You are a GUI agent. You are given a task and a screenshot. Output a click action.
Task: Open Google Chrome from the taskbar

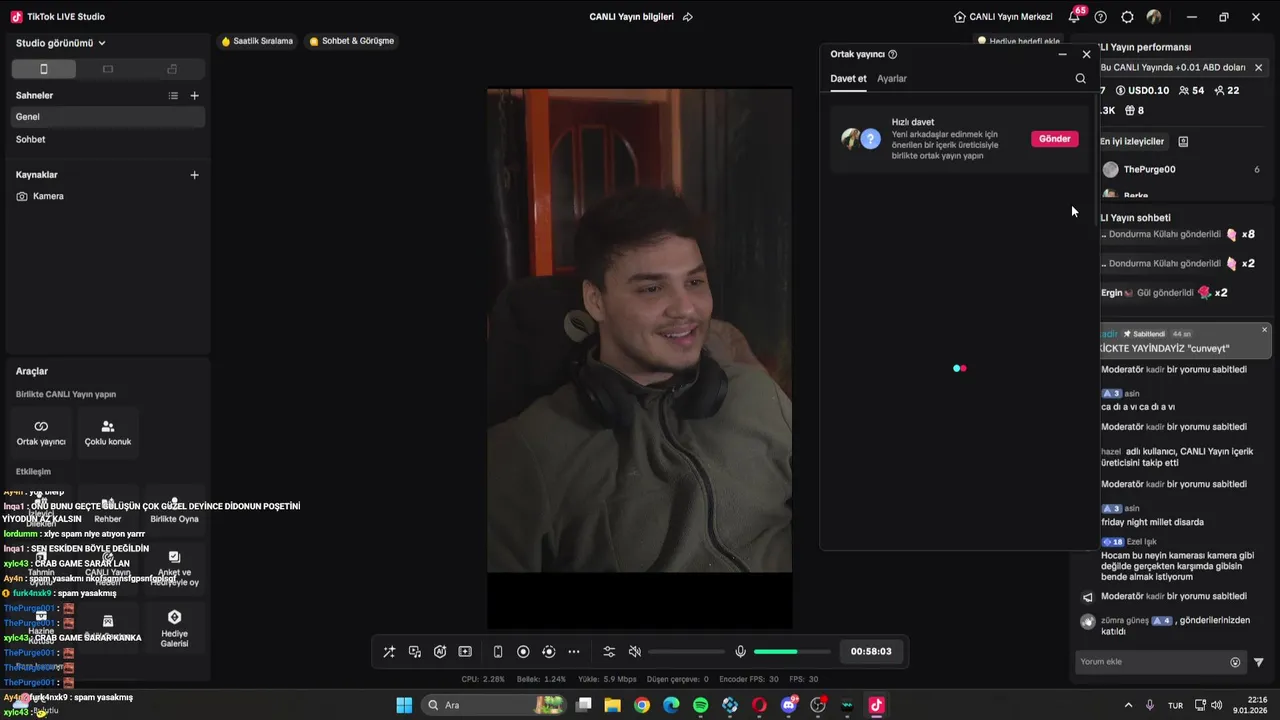click(x=642, y=705)
